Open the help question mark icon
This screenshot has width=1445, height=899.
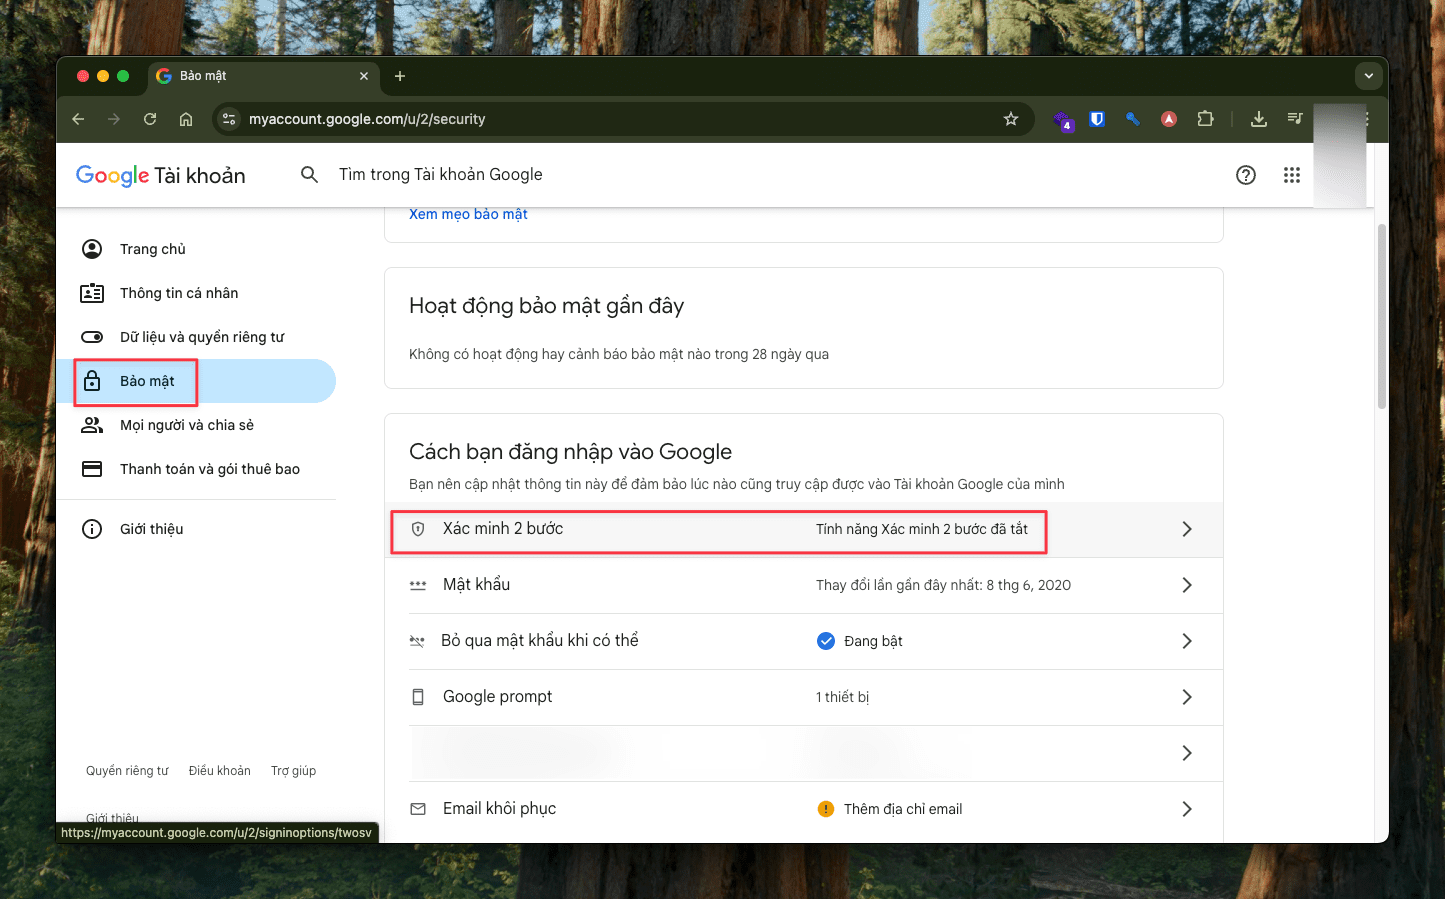point(1245,175)
